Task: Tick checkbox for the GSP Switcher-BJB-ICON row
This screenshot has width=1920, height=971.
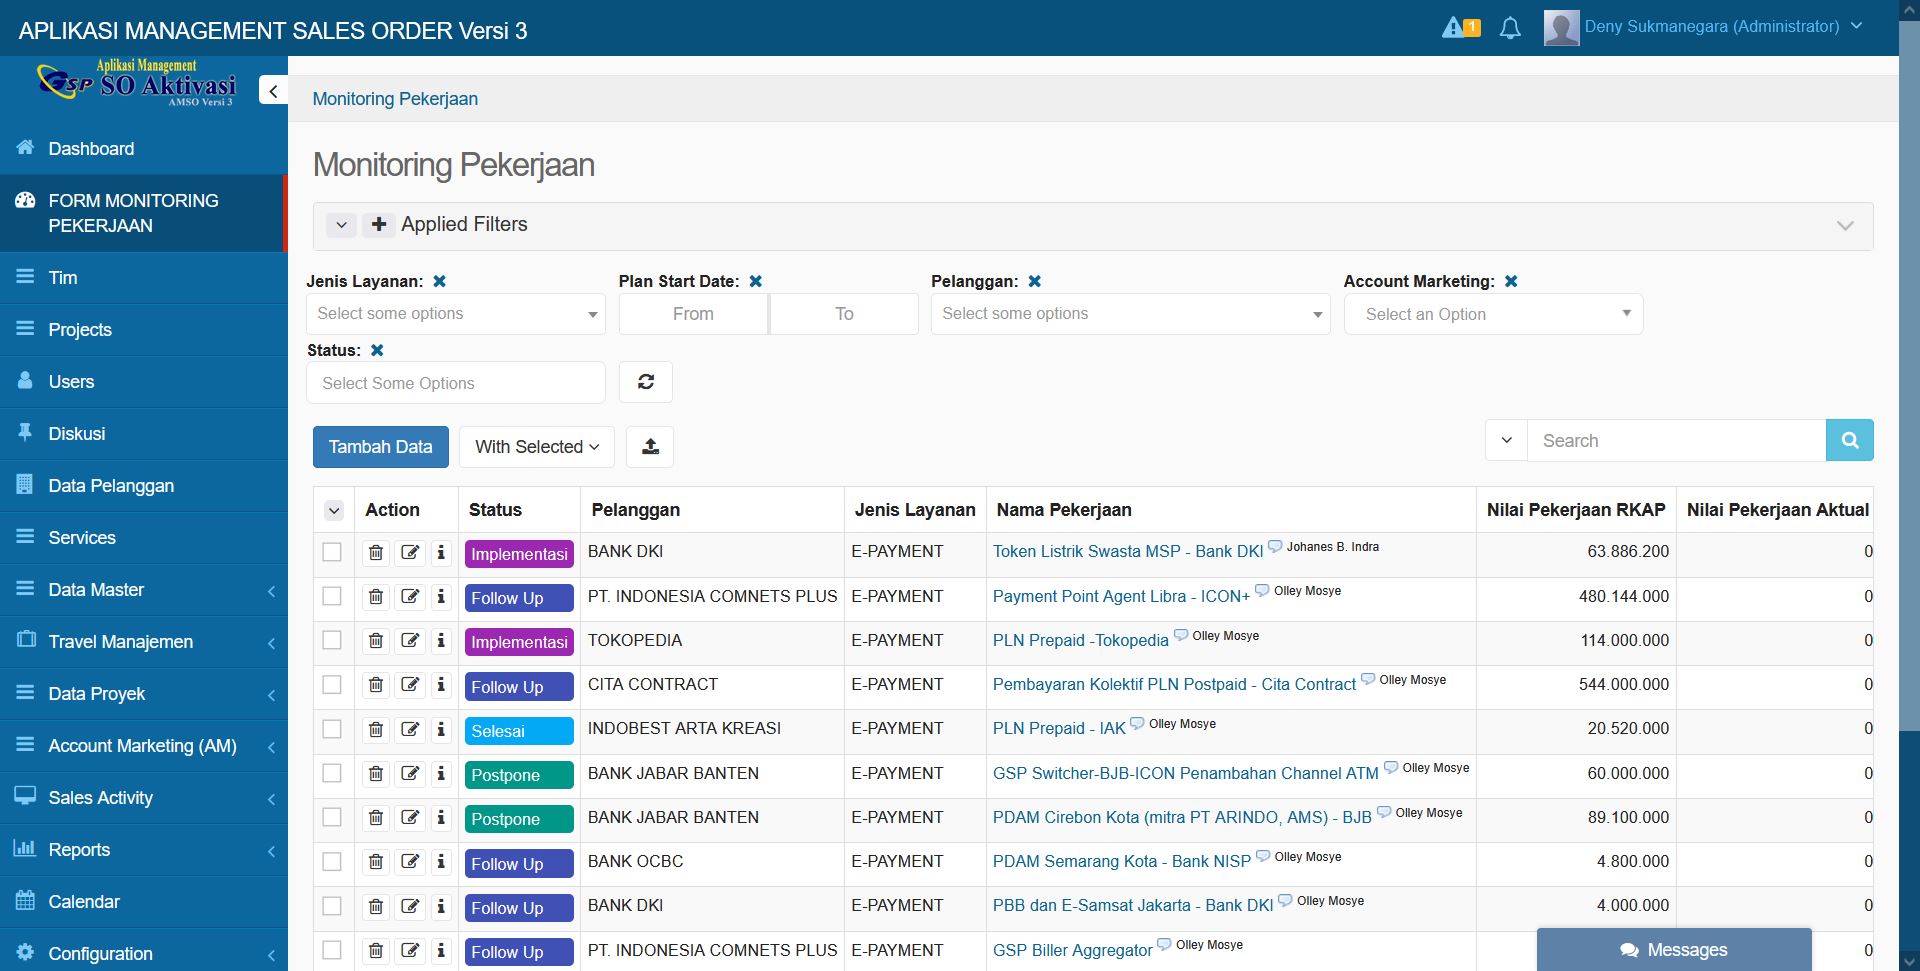Action: 332,773
